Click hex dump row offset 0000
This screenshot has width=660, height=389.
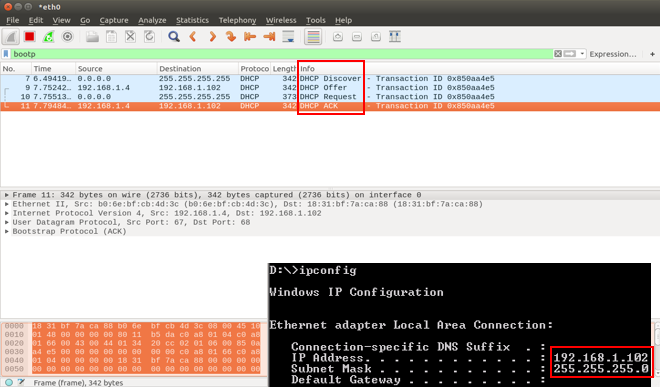[14, 326]
